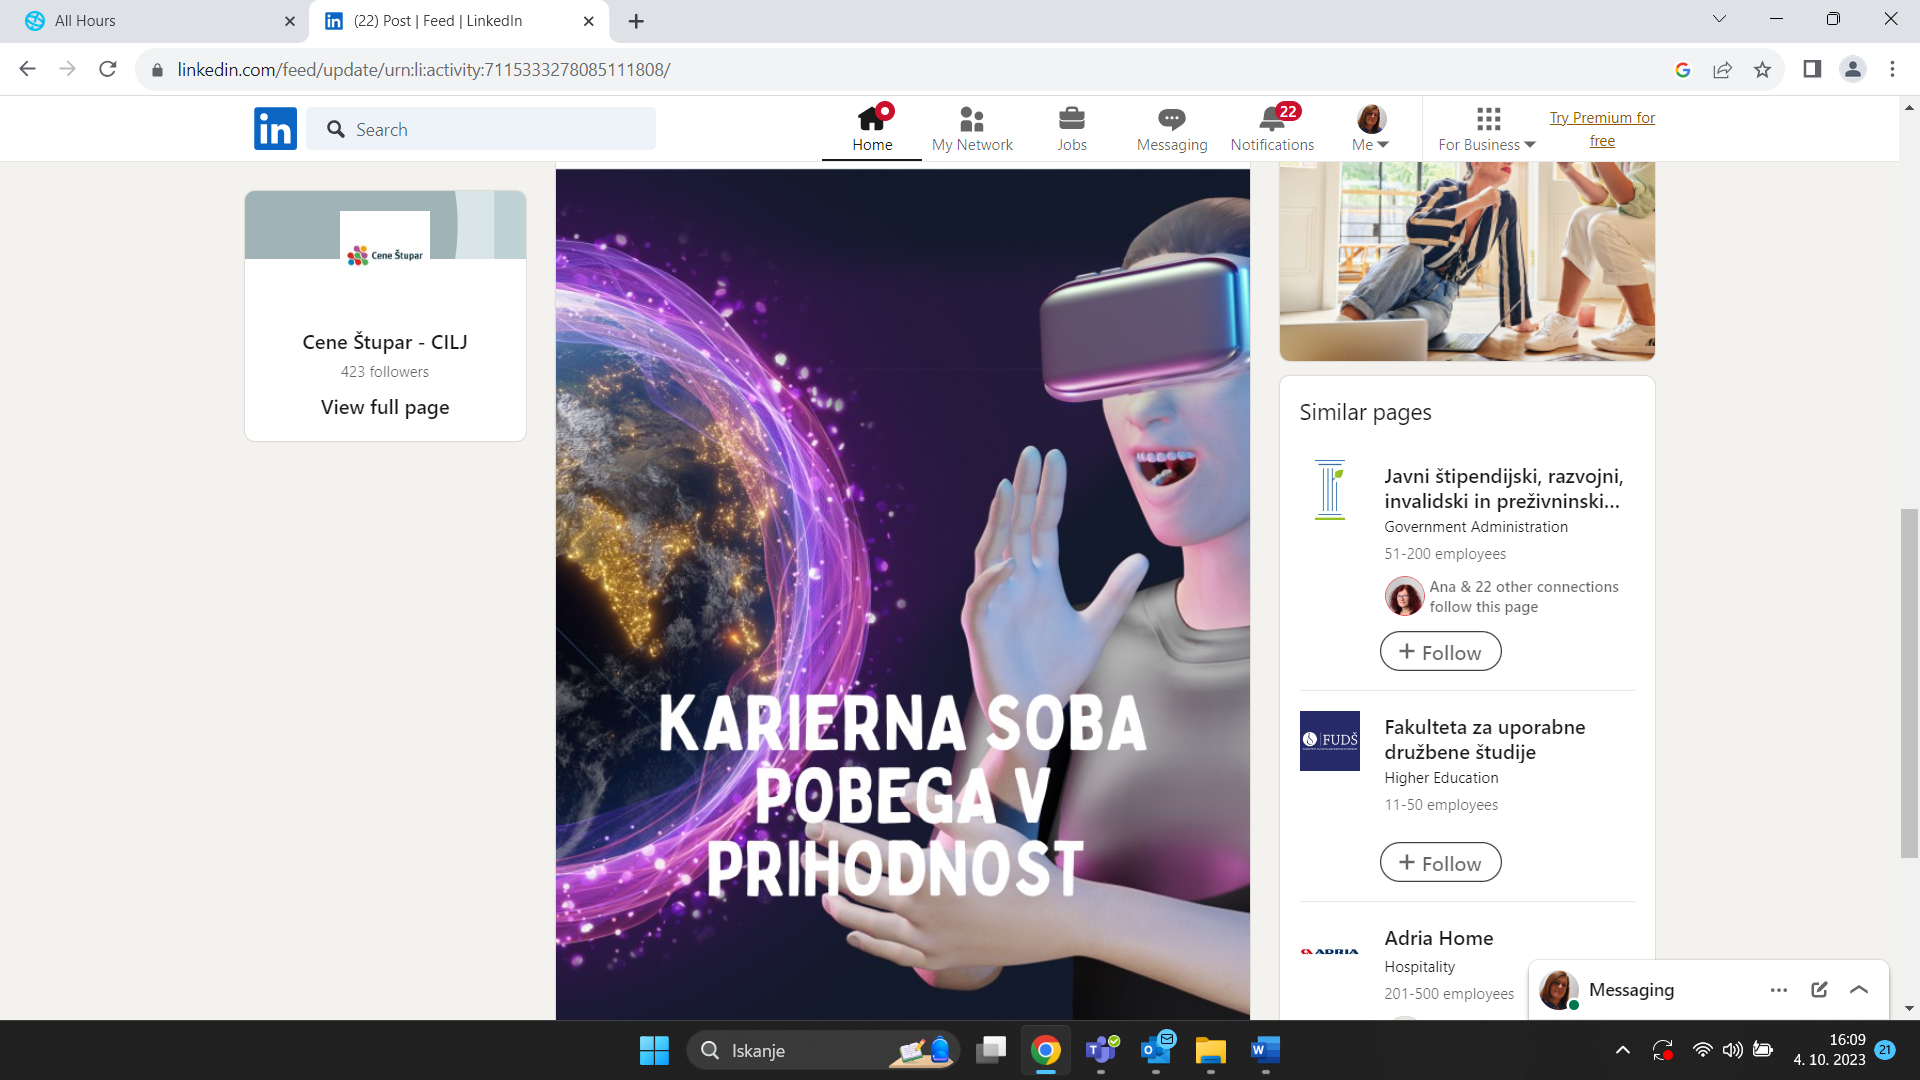Expand the Messaging panel chevron

coord(1859,989)
